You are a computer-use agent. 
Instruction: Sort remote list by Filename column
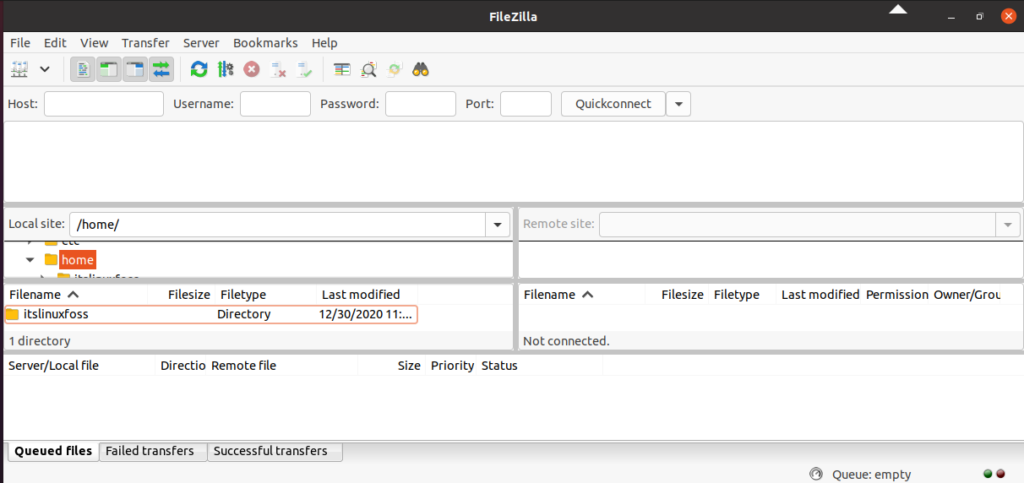[x=582, y=294]
